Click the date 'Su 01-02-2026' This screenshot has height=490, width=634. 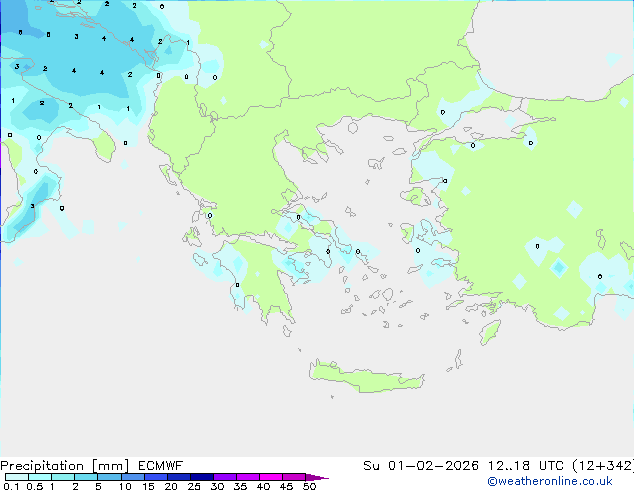(x=421, y=466)
